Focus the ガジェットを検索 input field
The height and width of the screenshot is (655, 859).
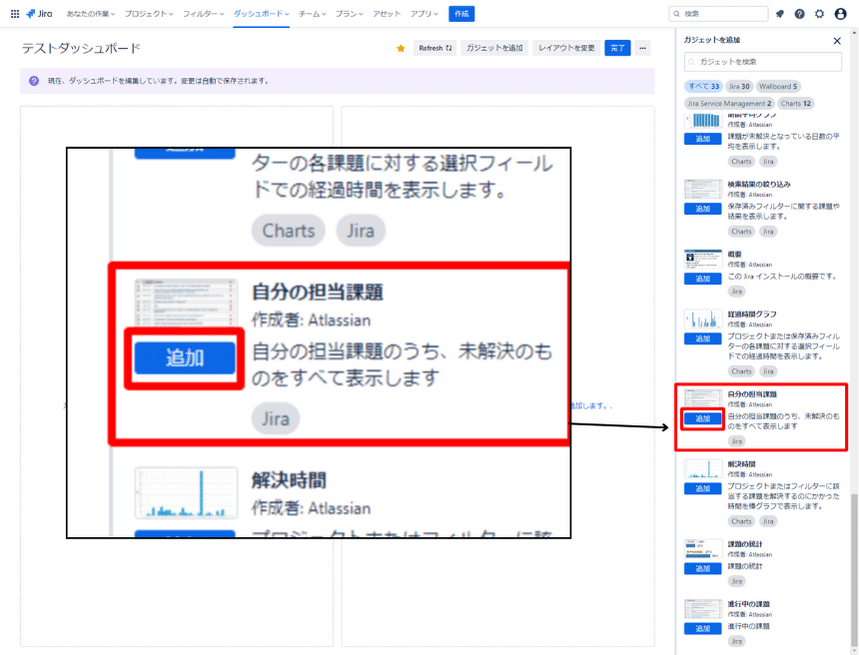[763, 62]
